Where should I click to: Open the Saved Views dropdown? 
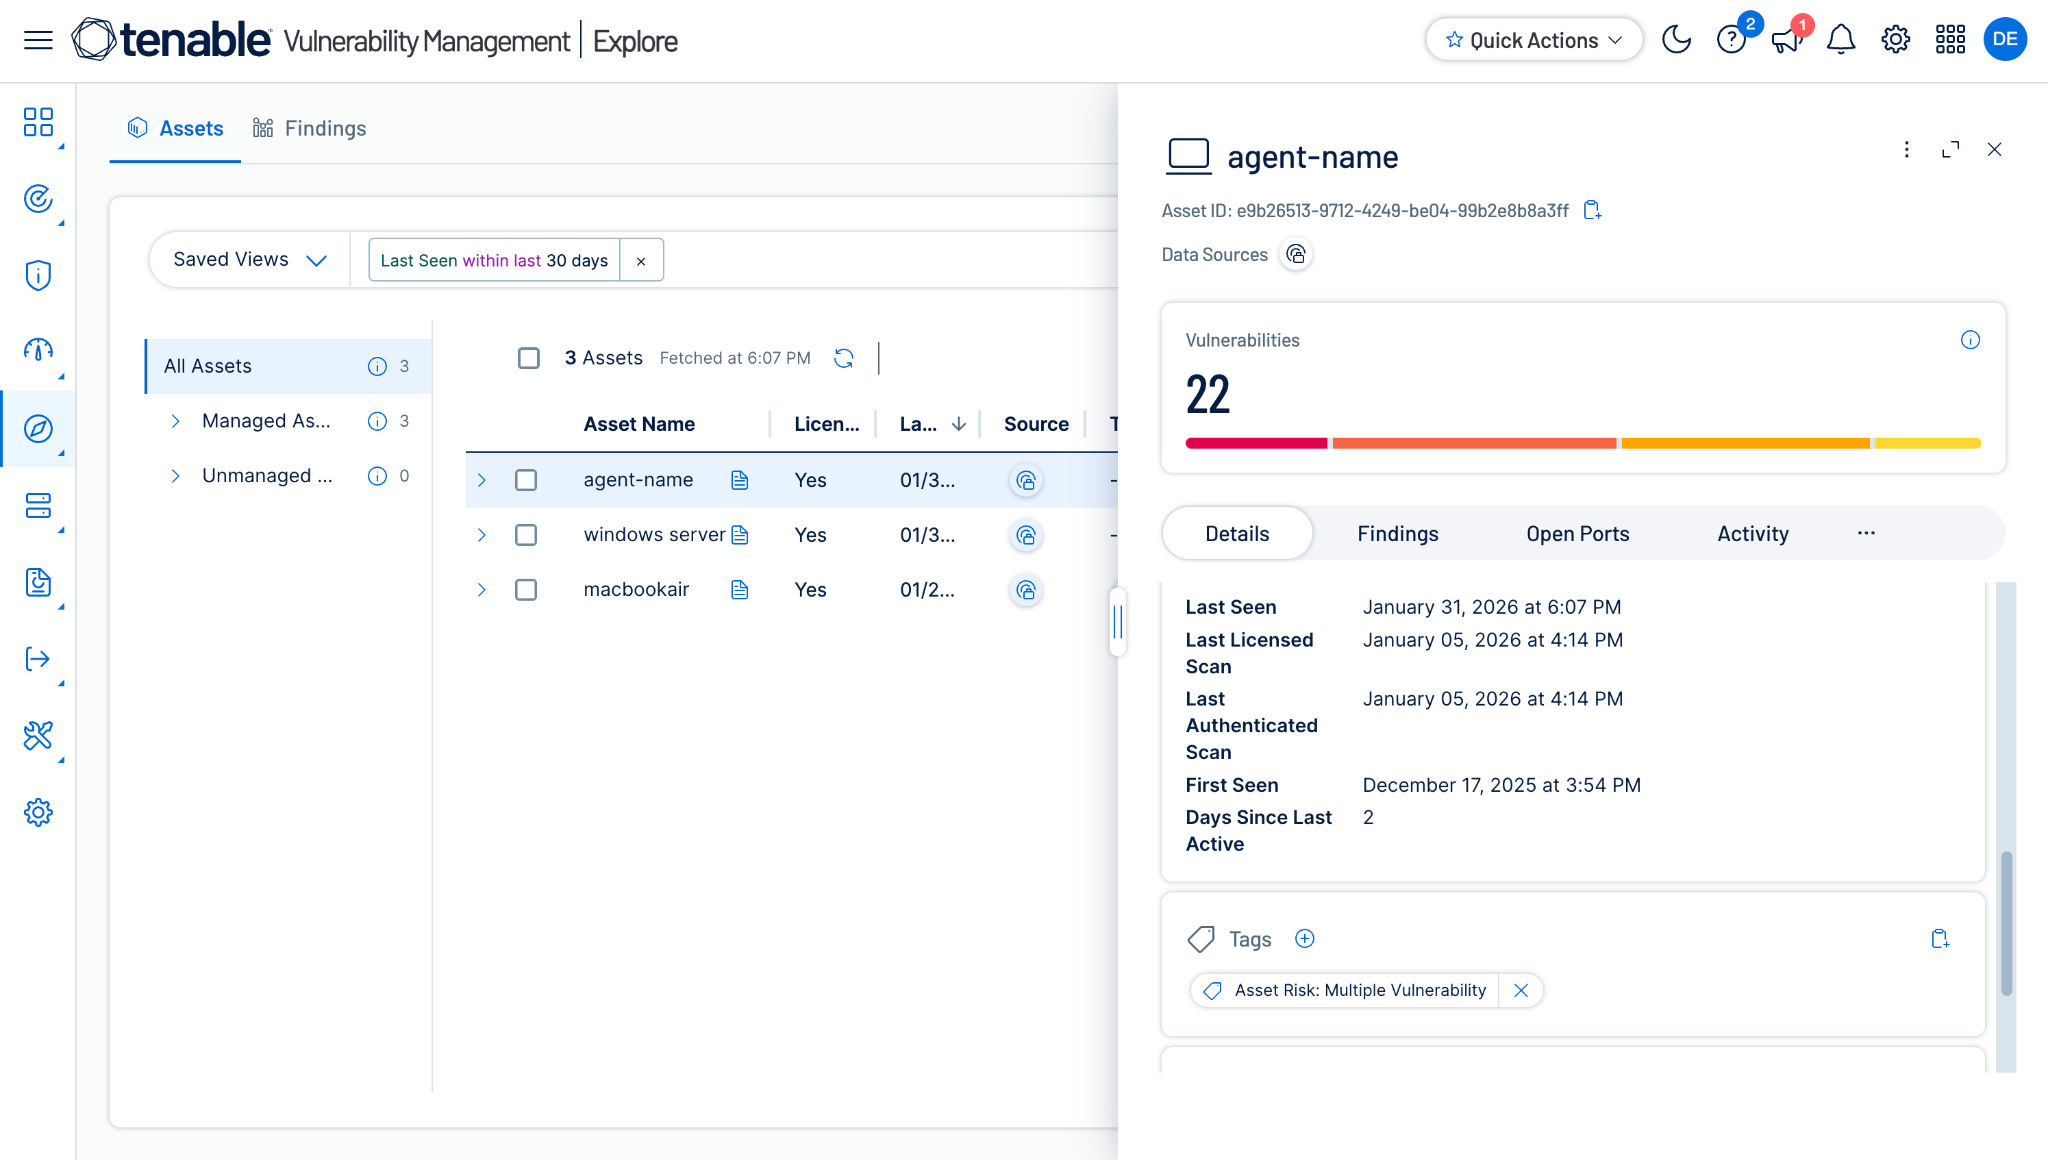(x=250, y=260)
